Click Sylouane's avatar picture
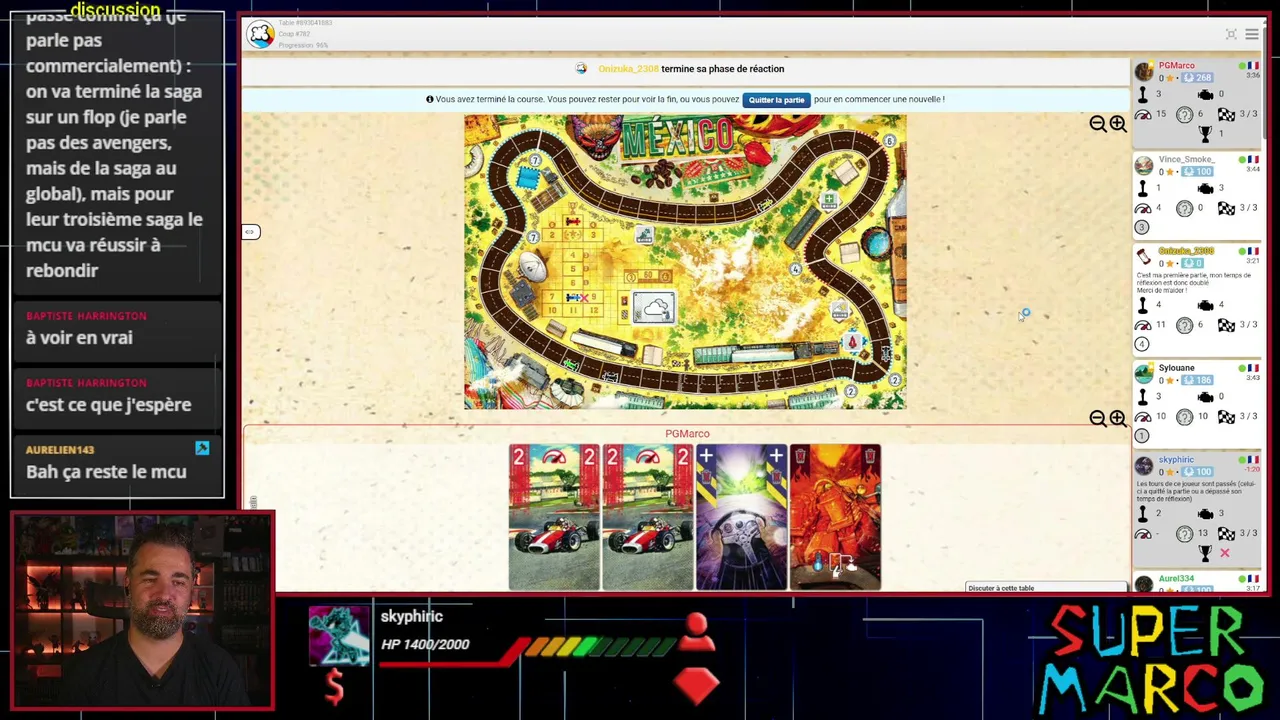The width and height of the screenshot is (1280, 720). [1144, 374]
